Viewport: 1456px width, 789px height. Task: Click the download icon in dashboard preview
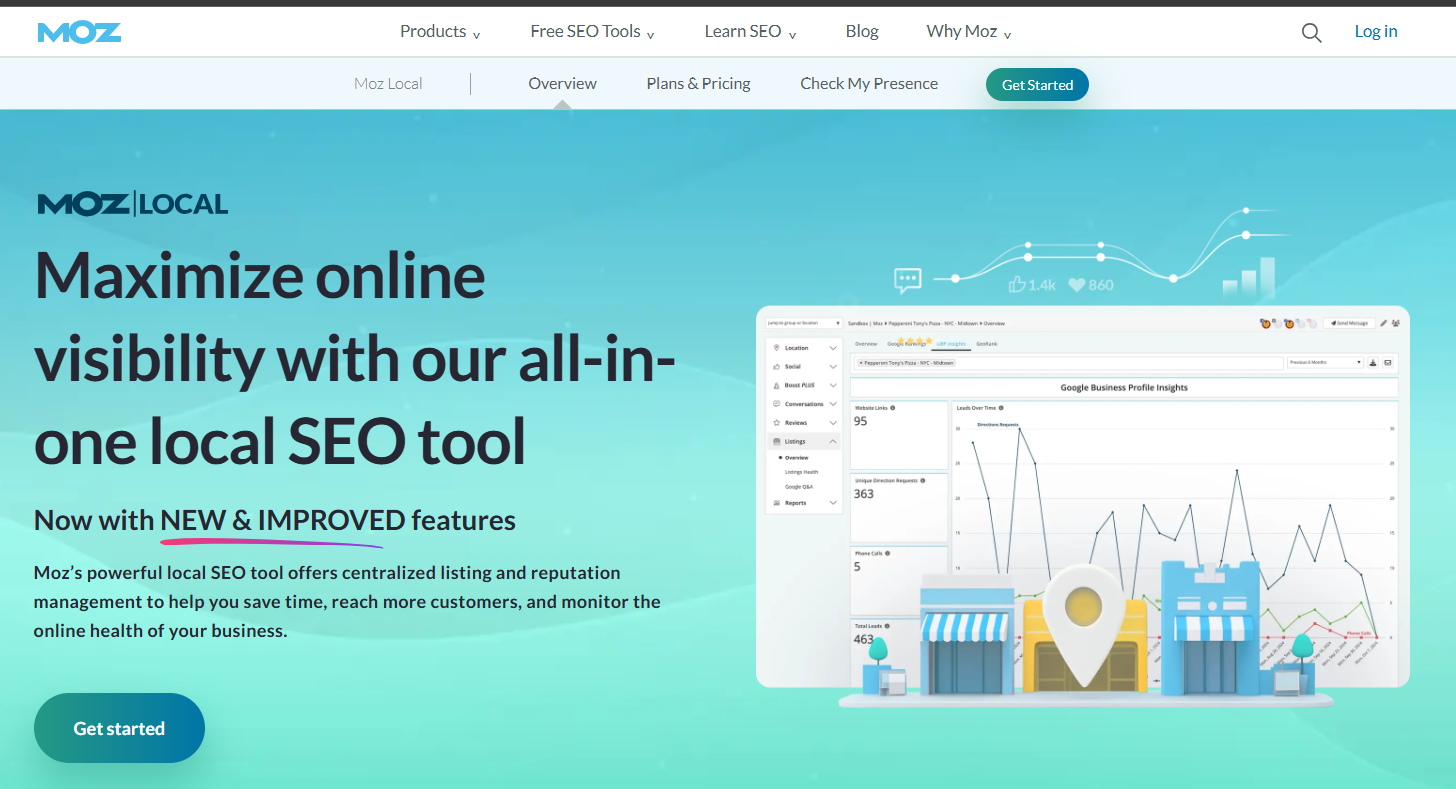point(1373,362)
